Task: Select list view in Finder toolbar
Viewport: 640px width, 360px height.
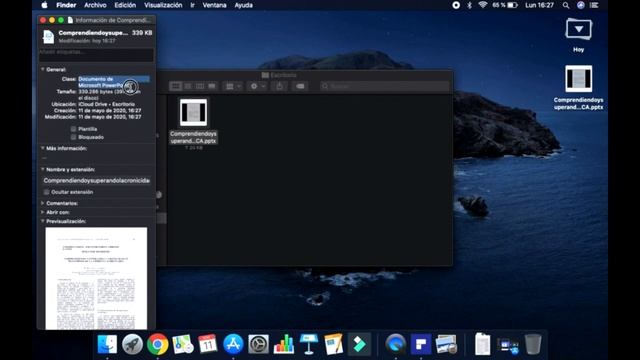Action: click(188, 86)
